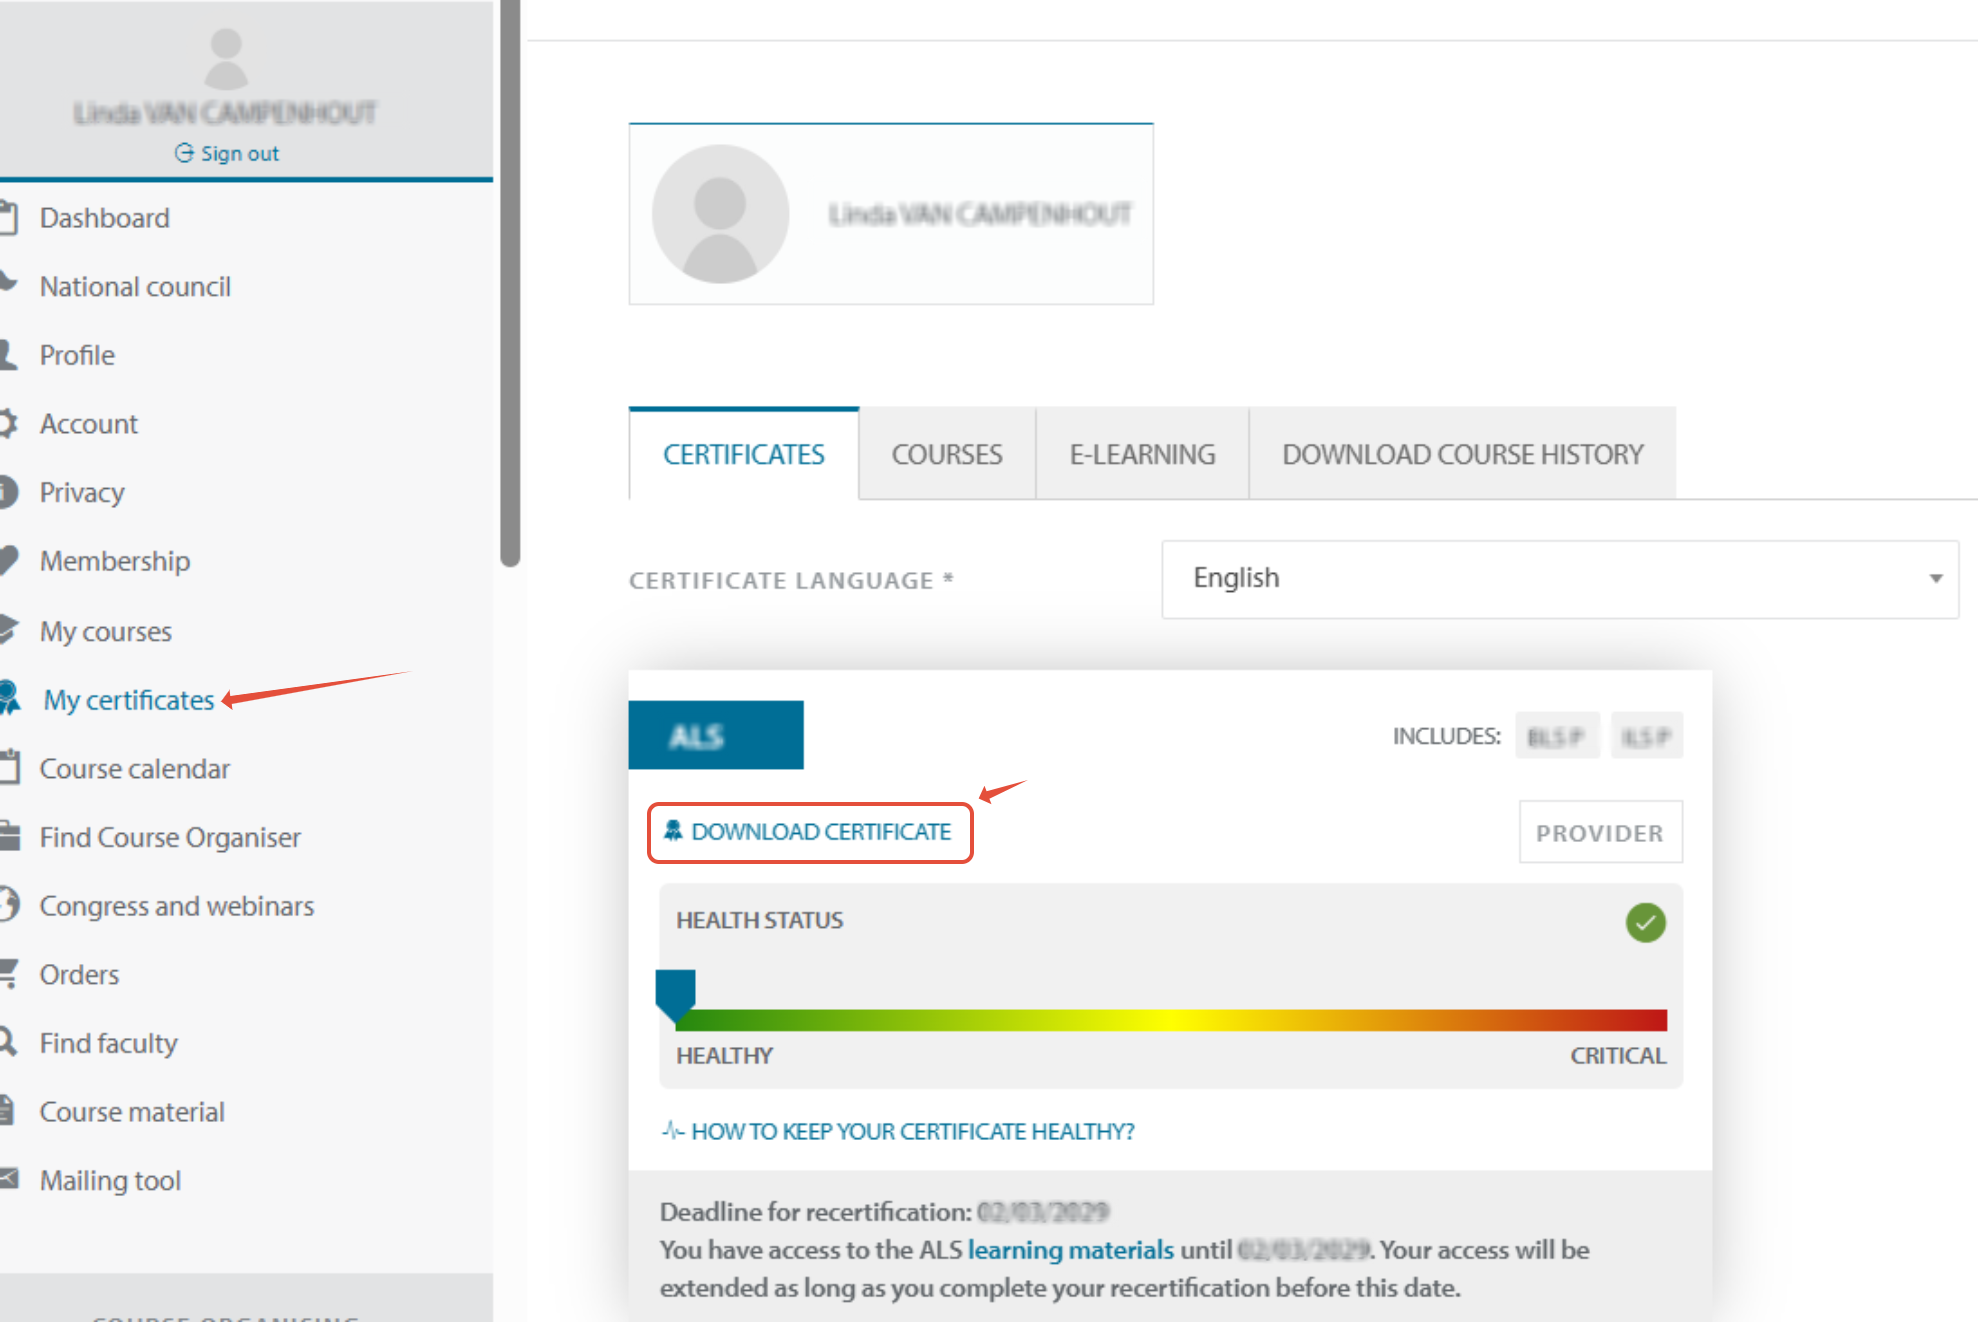Click the Orders shopping cart icon
Screen dimensions: 1978x1322
tap(9, 973)
